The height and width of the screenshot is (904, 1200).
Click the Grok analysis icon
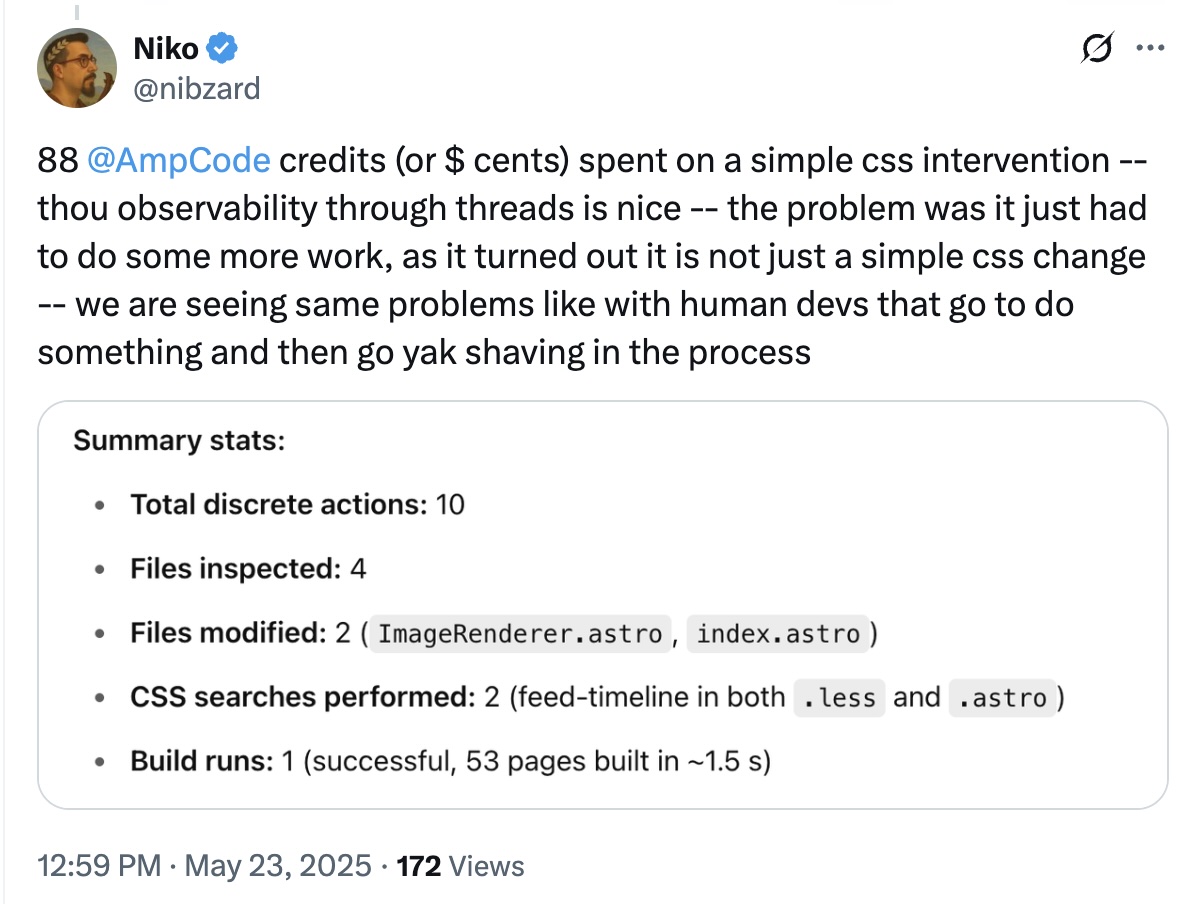coord(1097,48)
